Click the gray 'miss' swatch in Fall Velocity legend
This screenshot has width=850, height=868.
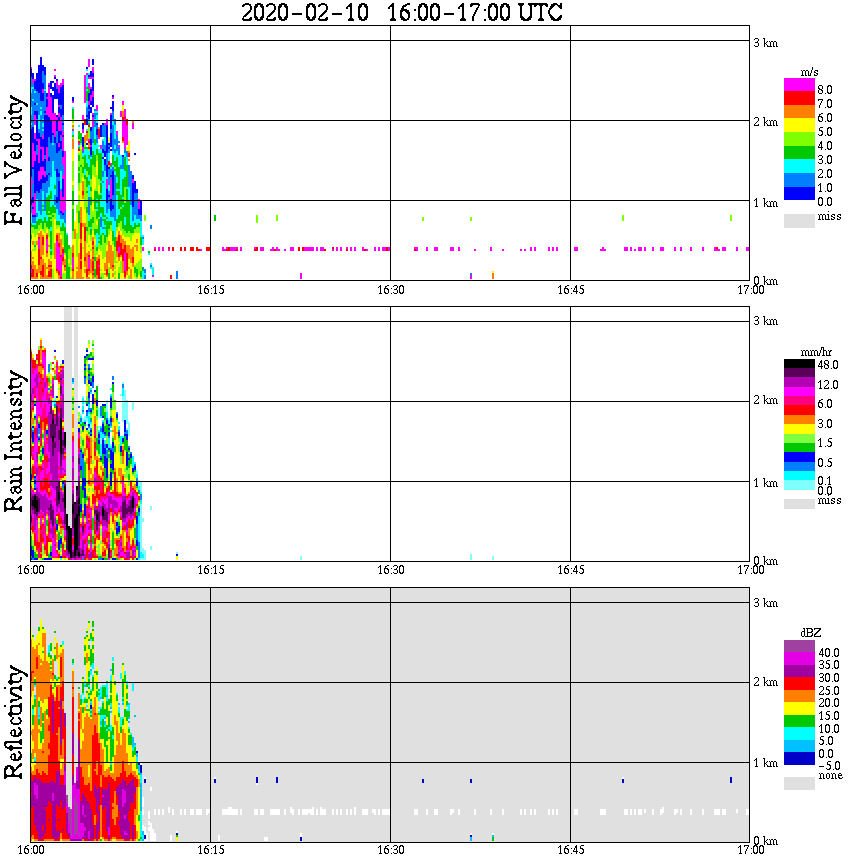click(799, 220)
